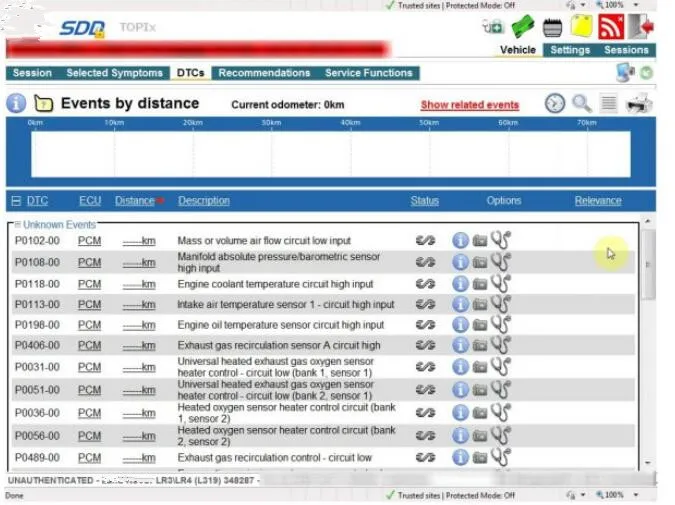
Task: Click scroll up arrow of DTC list
Action: (648, 221)
